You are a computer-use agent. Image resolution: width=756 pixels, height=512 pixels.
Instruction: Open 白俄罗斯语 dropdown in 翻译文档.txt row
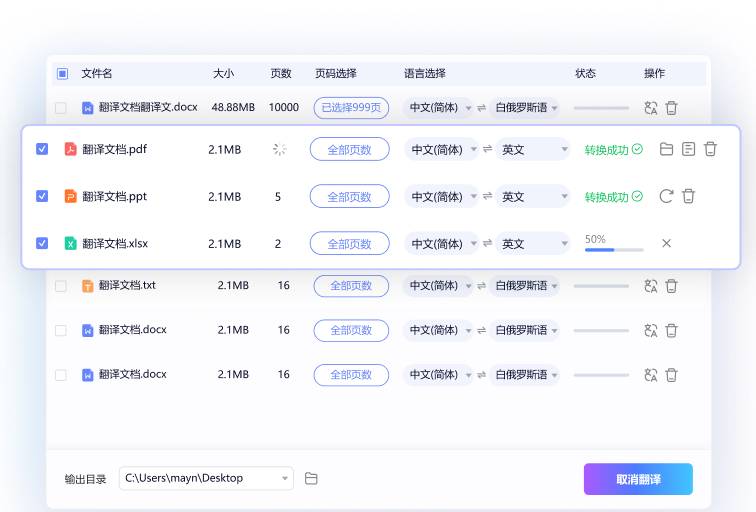tap(524, 286)
